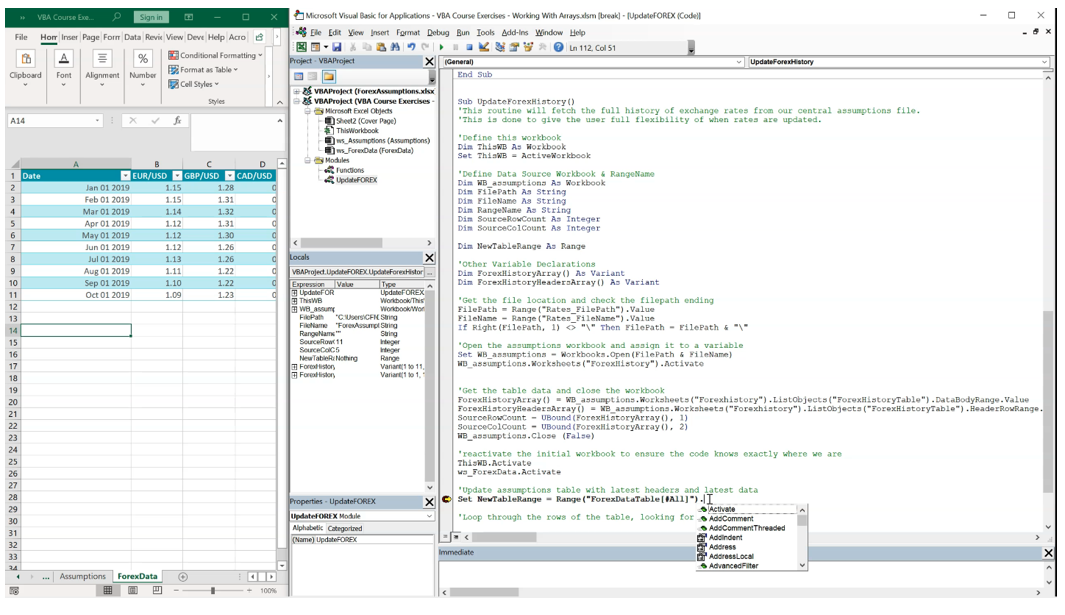Collapse the Modules folder node

(307, 160)
